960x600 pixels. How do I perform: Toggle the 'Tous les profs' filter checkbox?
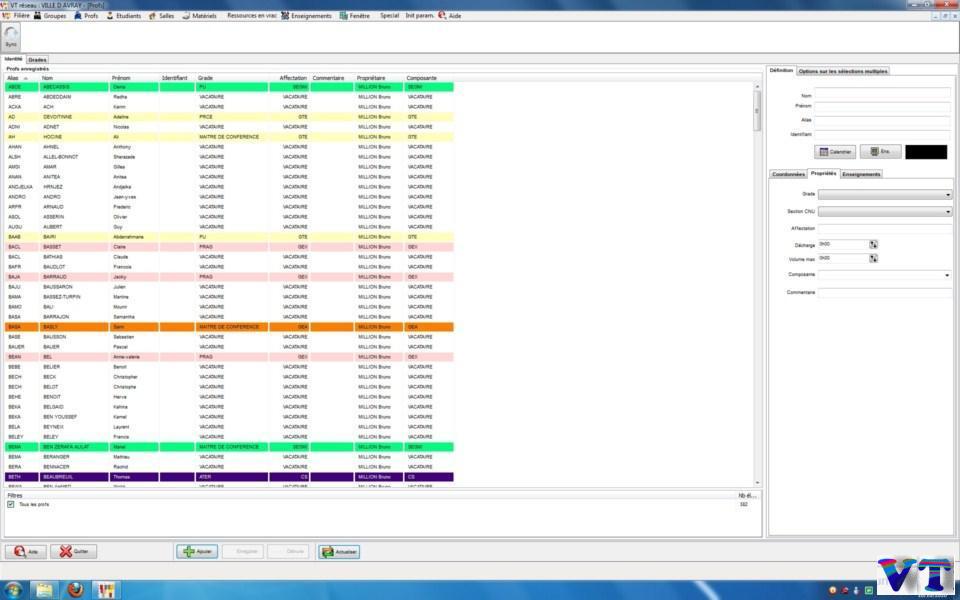point(11,504)
